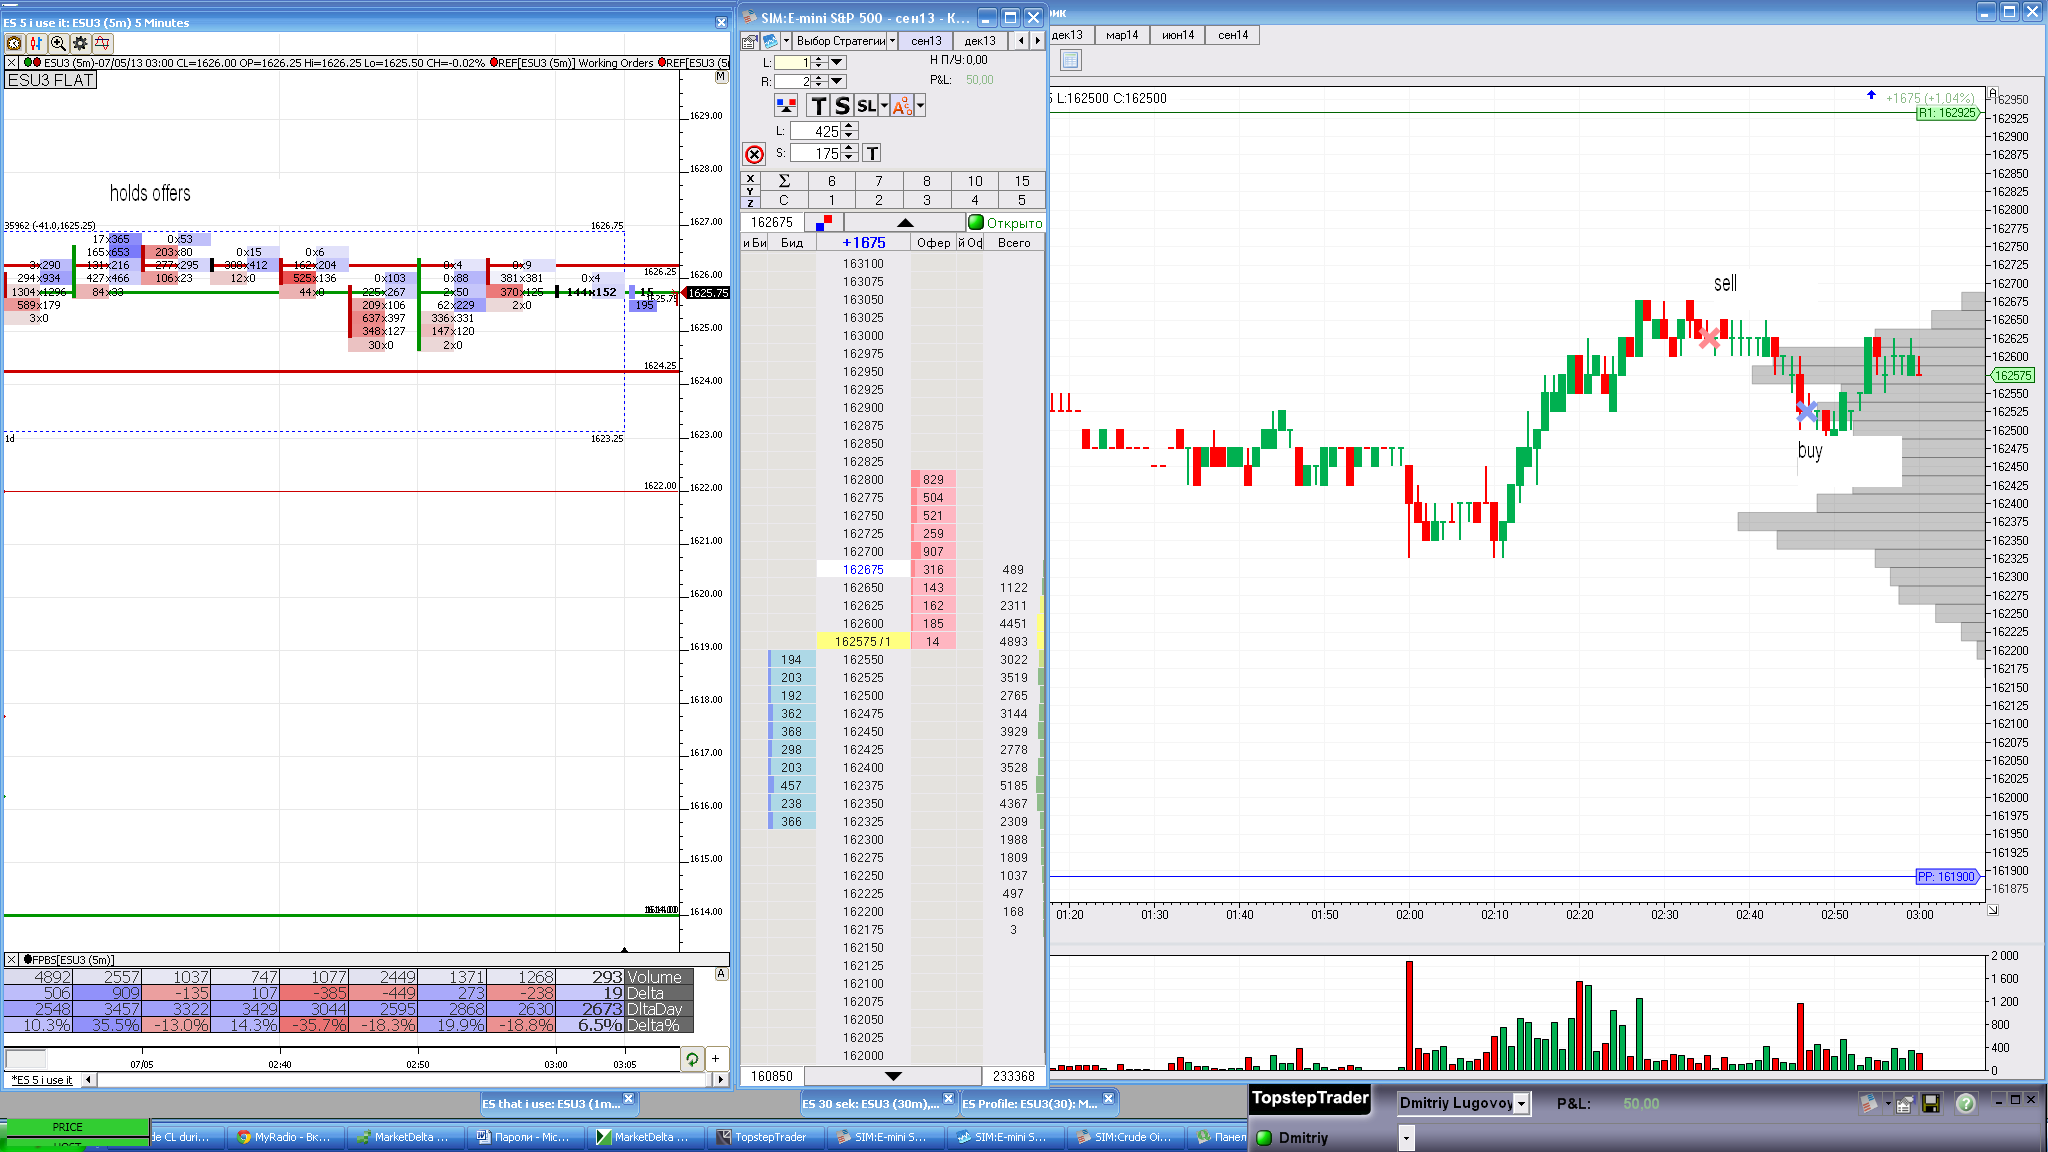Click the SL stop-loss button

pos(866,106)
